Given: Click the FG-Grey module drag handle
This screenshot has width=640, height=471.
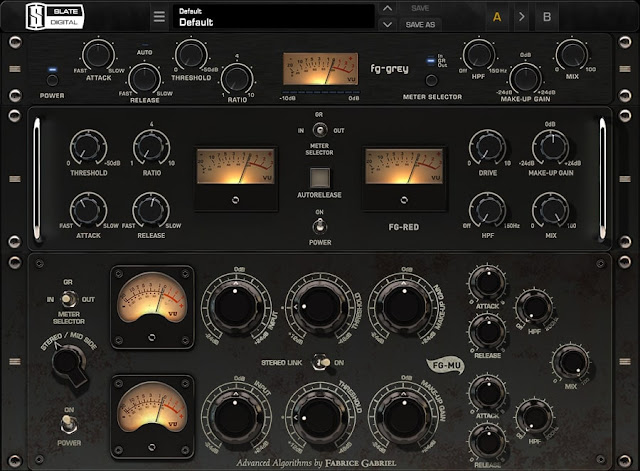Looking at the screenshot, I should click(x=15, y=69).
